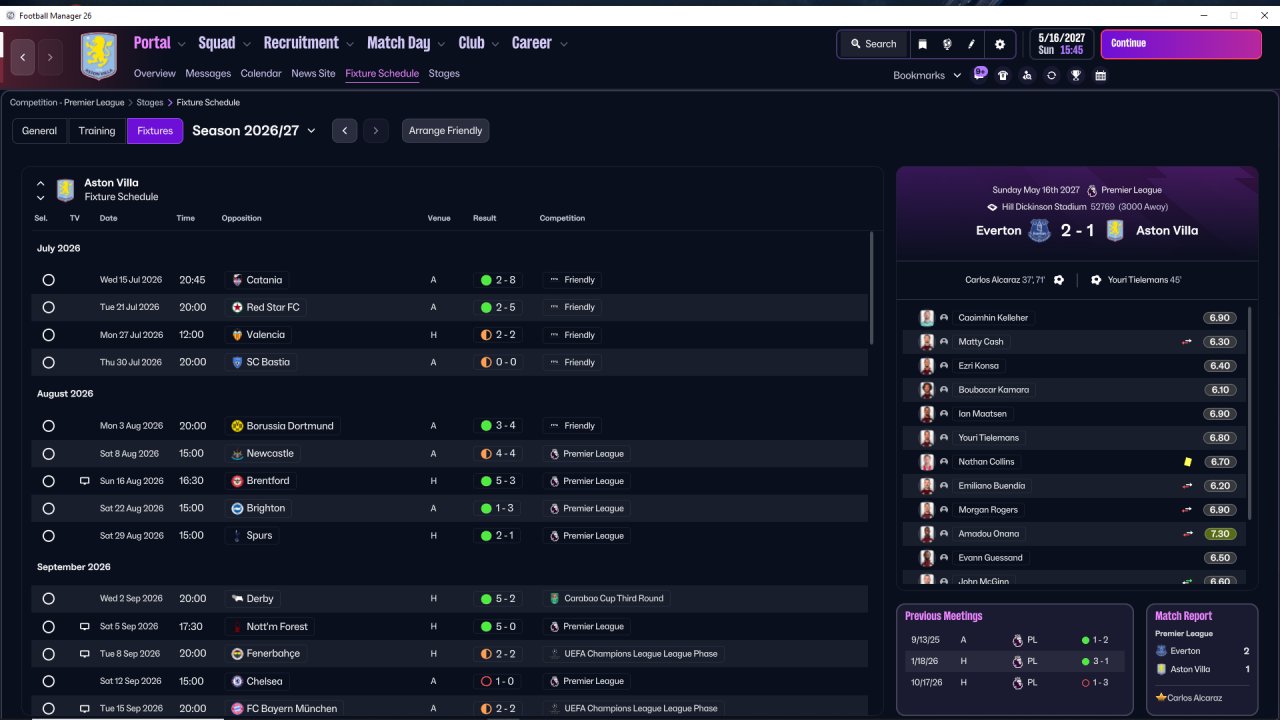
Task: Click the 5/16/2027 date and time display
Action: pos(1060,44)
